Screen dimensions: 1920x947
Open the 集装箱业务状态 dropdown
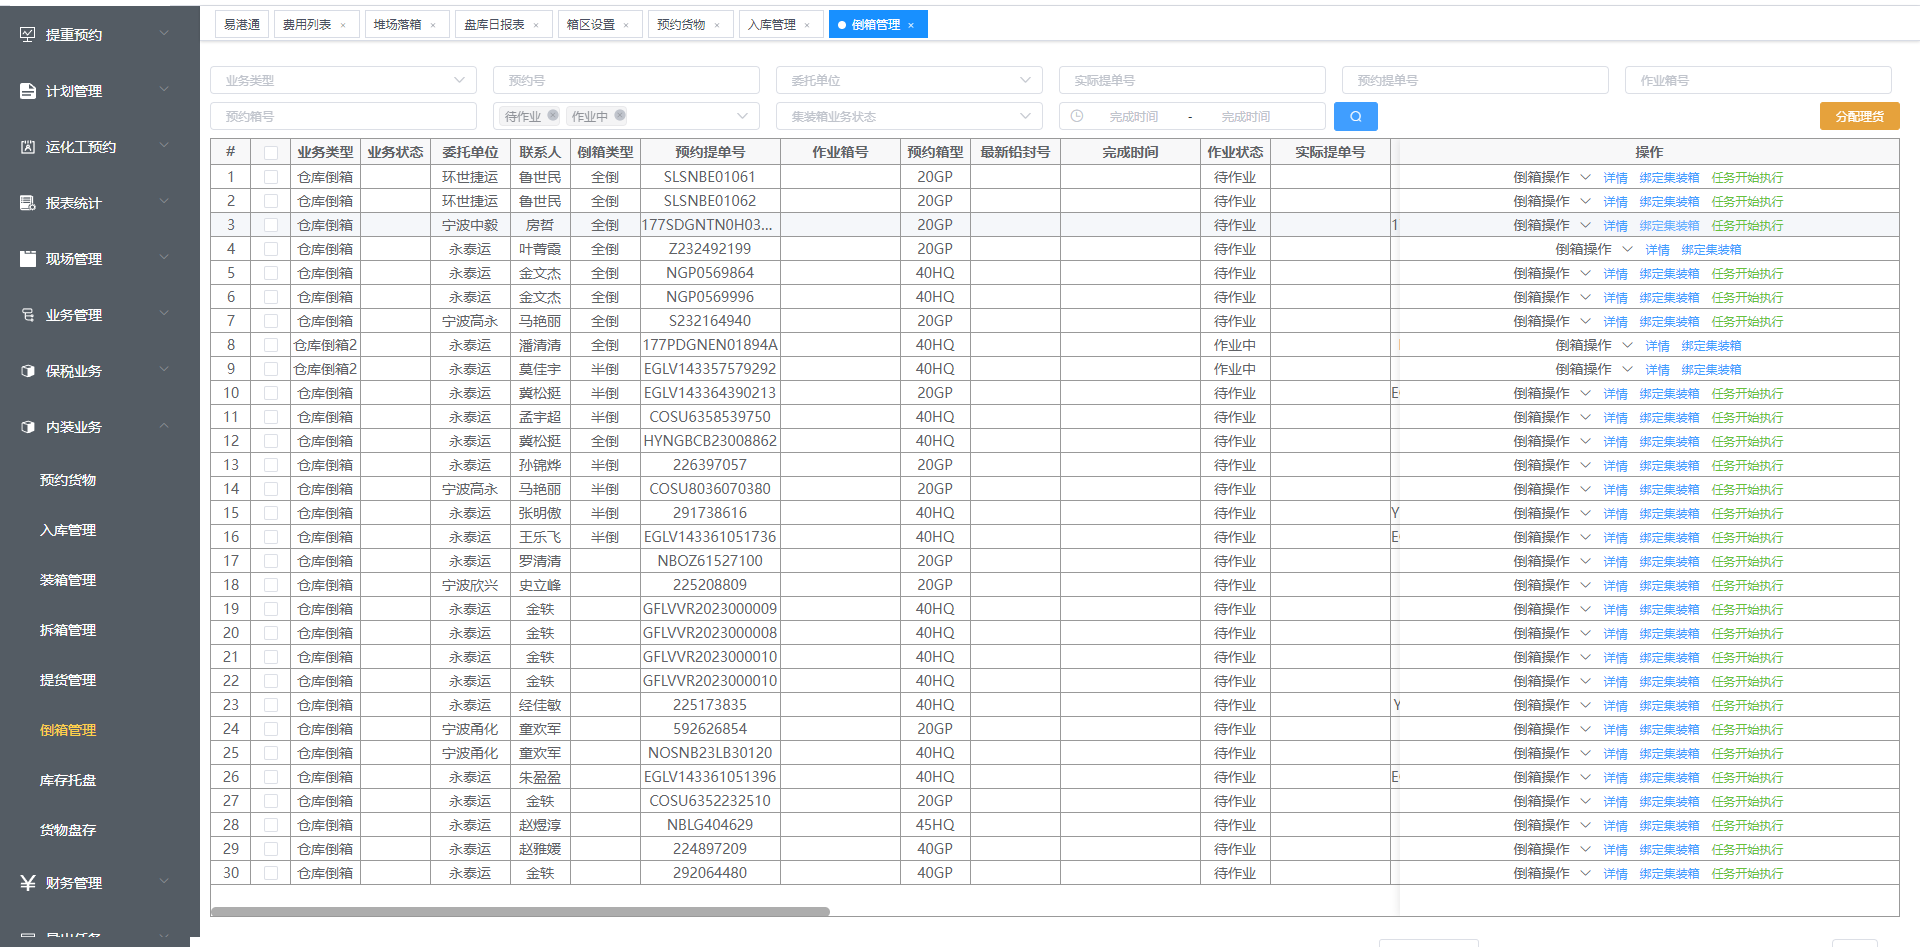(x=909, y=116)
